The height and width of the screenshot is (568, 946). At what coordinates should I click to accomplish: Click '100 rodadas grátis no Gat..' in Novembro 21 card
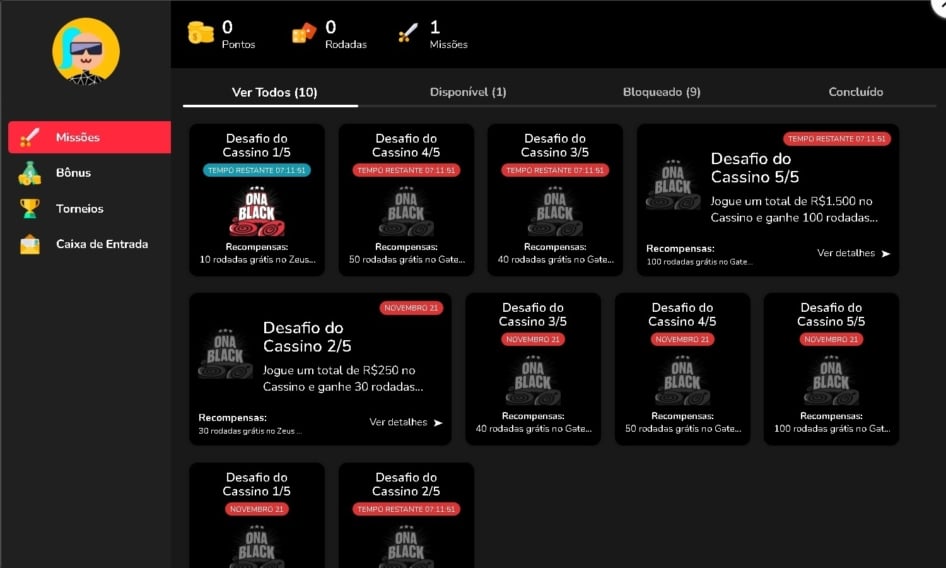pyautogui.click(x=832, y=429)
